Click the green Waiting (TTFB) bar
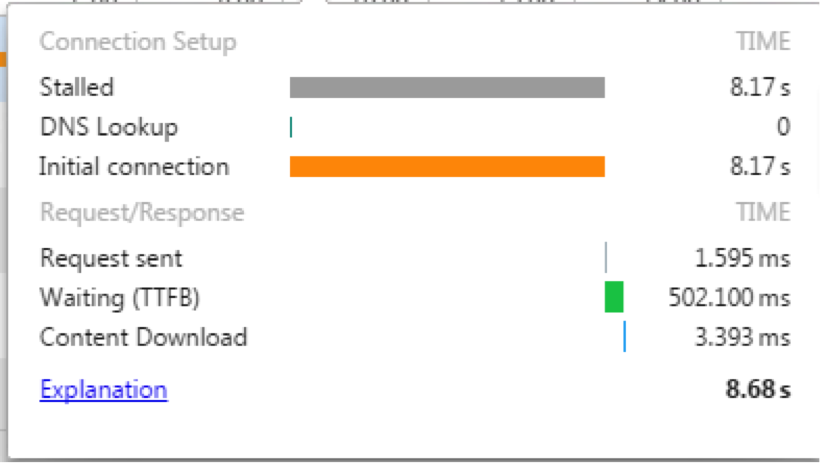Image resolution: width=820 pixels, height=463 pixels. tap(614, 297)
